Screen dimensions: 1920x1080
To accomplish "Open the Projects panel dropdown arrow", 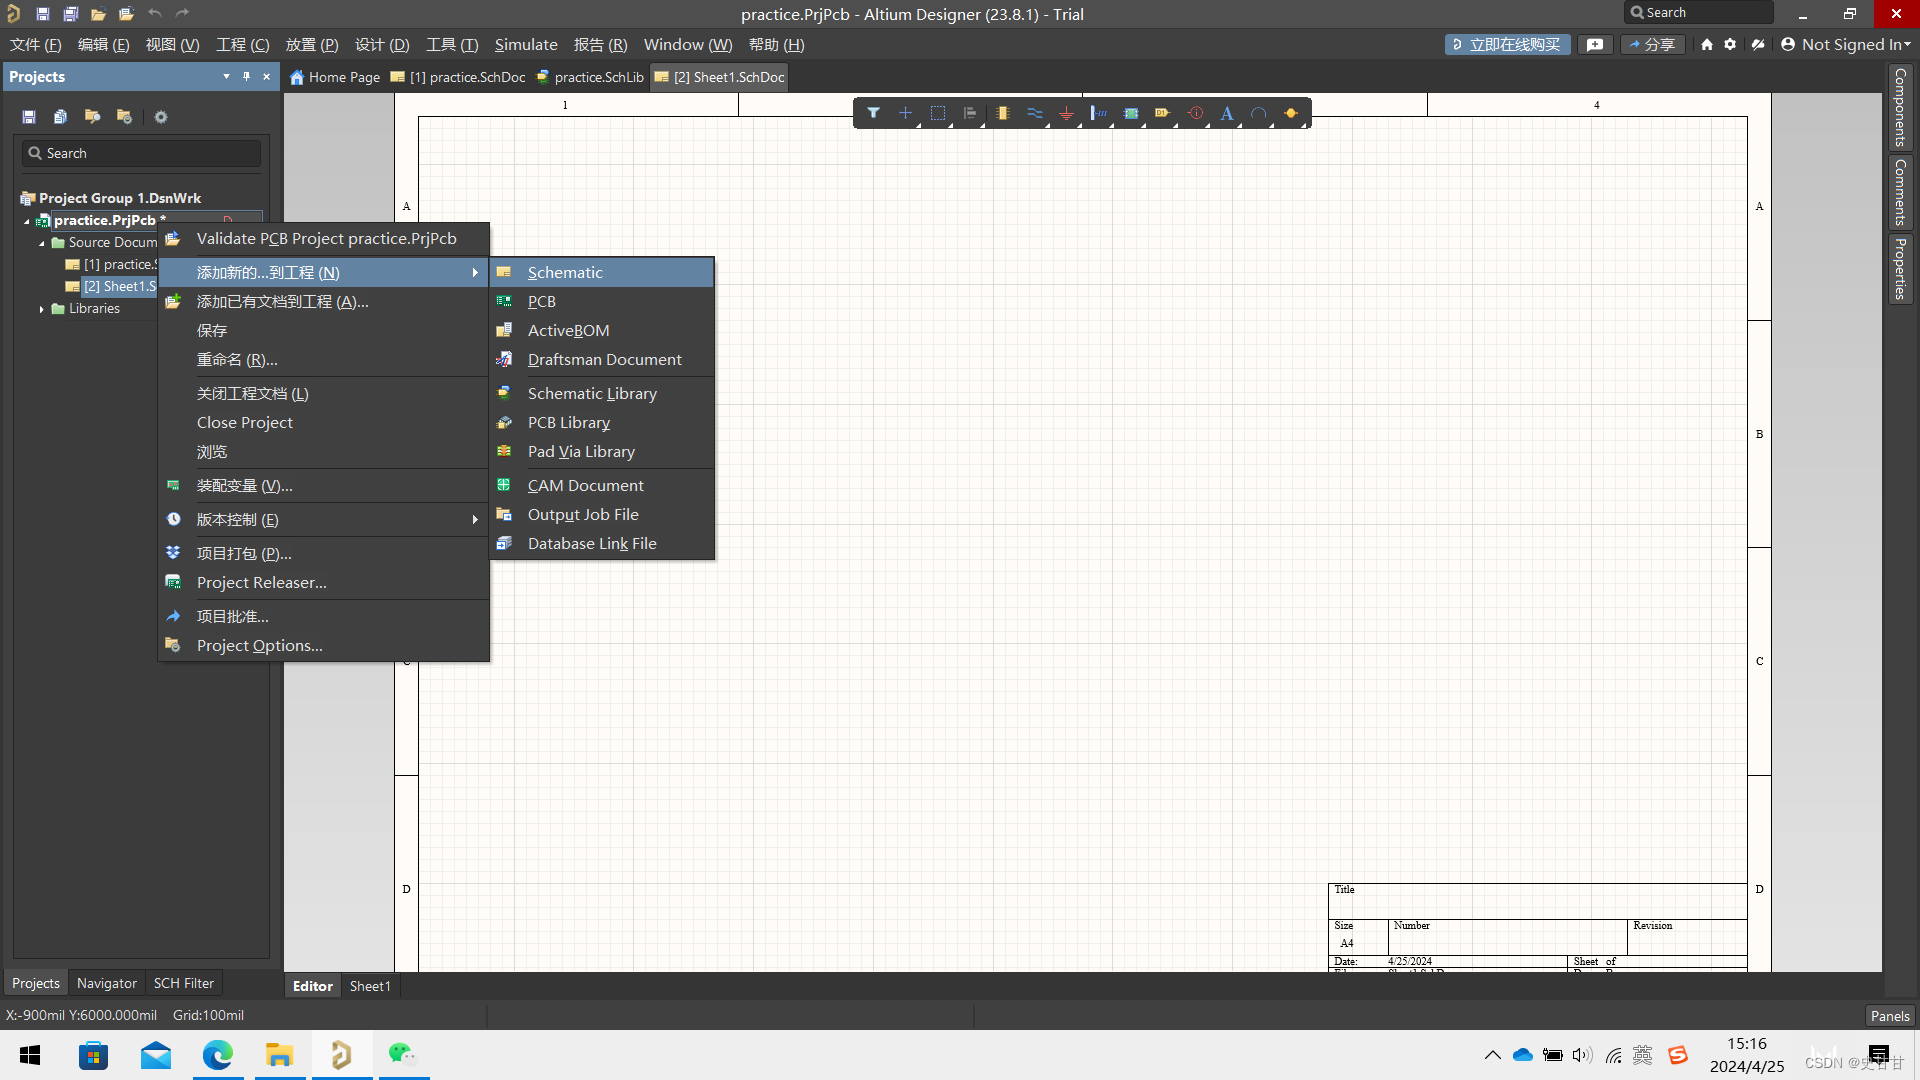I will click(x=226, y=77).
